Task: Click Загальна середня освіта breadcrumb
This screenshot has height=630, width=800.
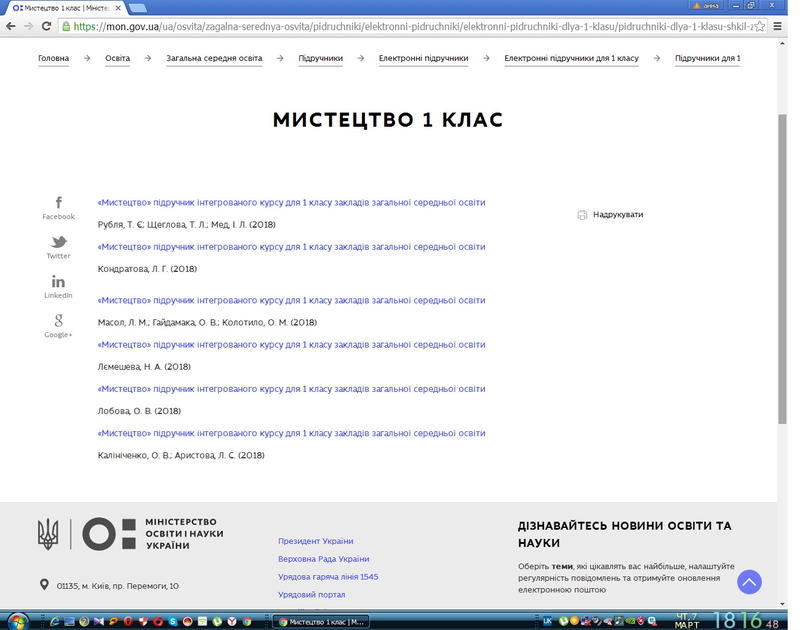Action: (214, 58)
